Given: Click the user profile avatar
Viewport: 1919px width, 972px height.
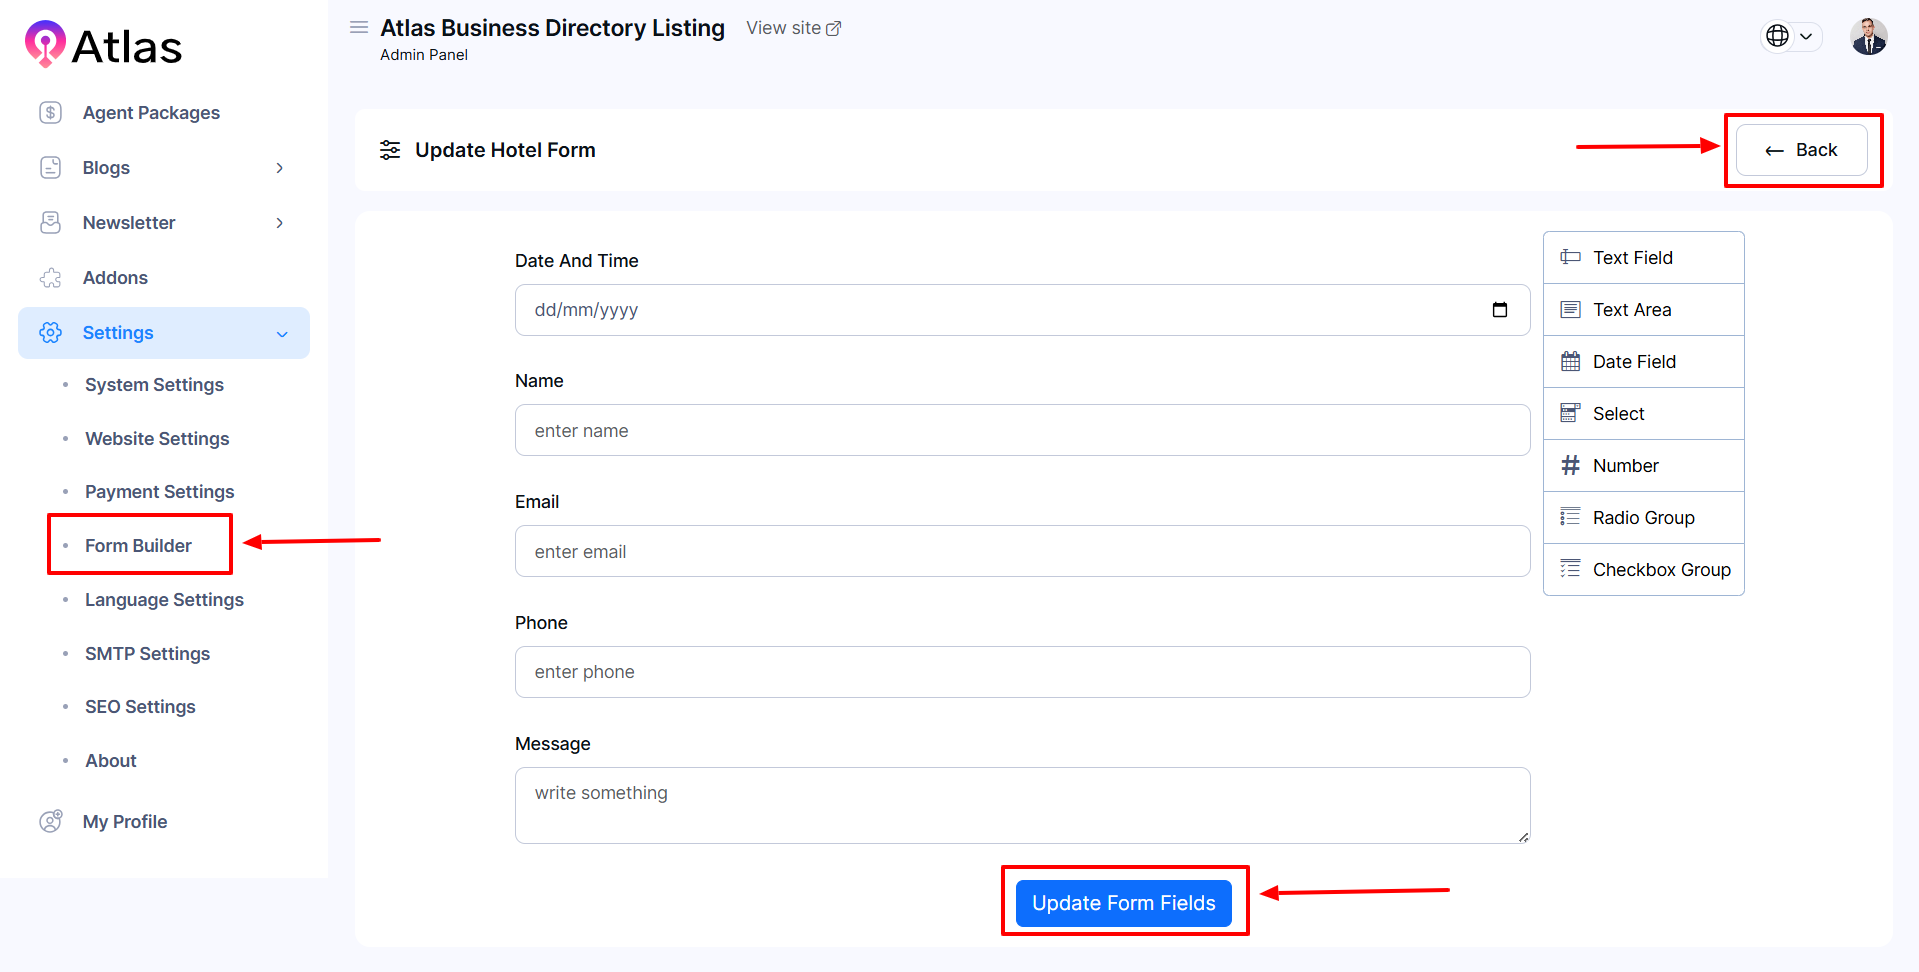Looking at the screenshot, I should tap(1868, 37).
